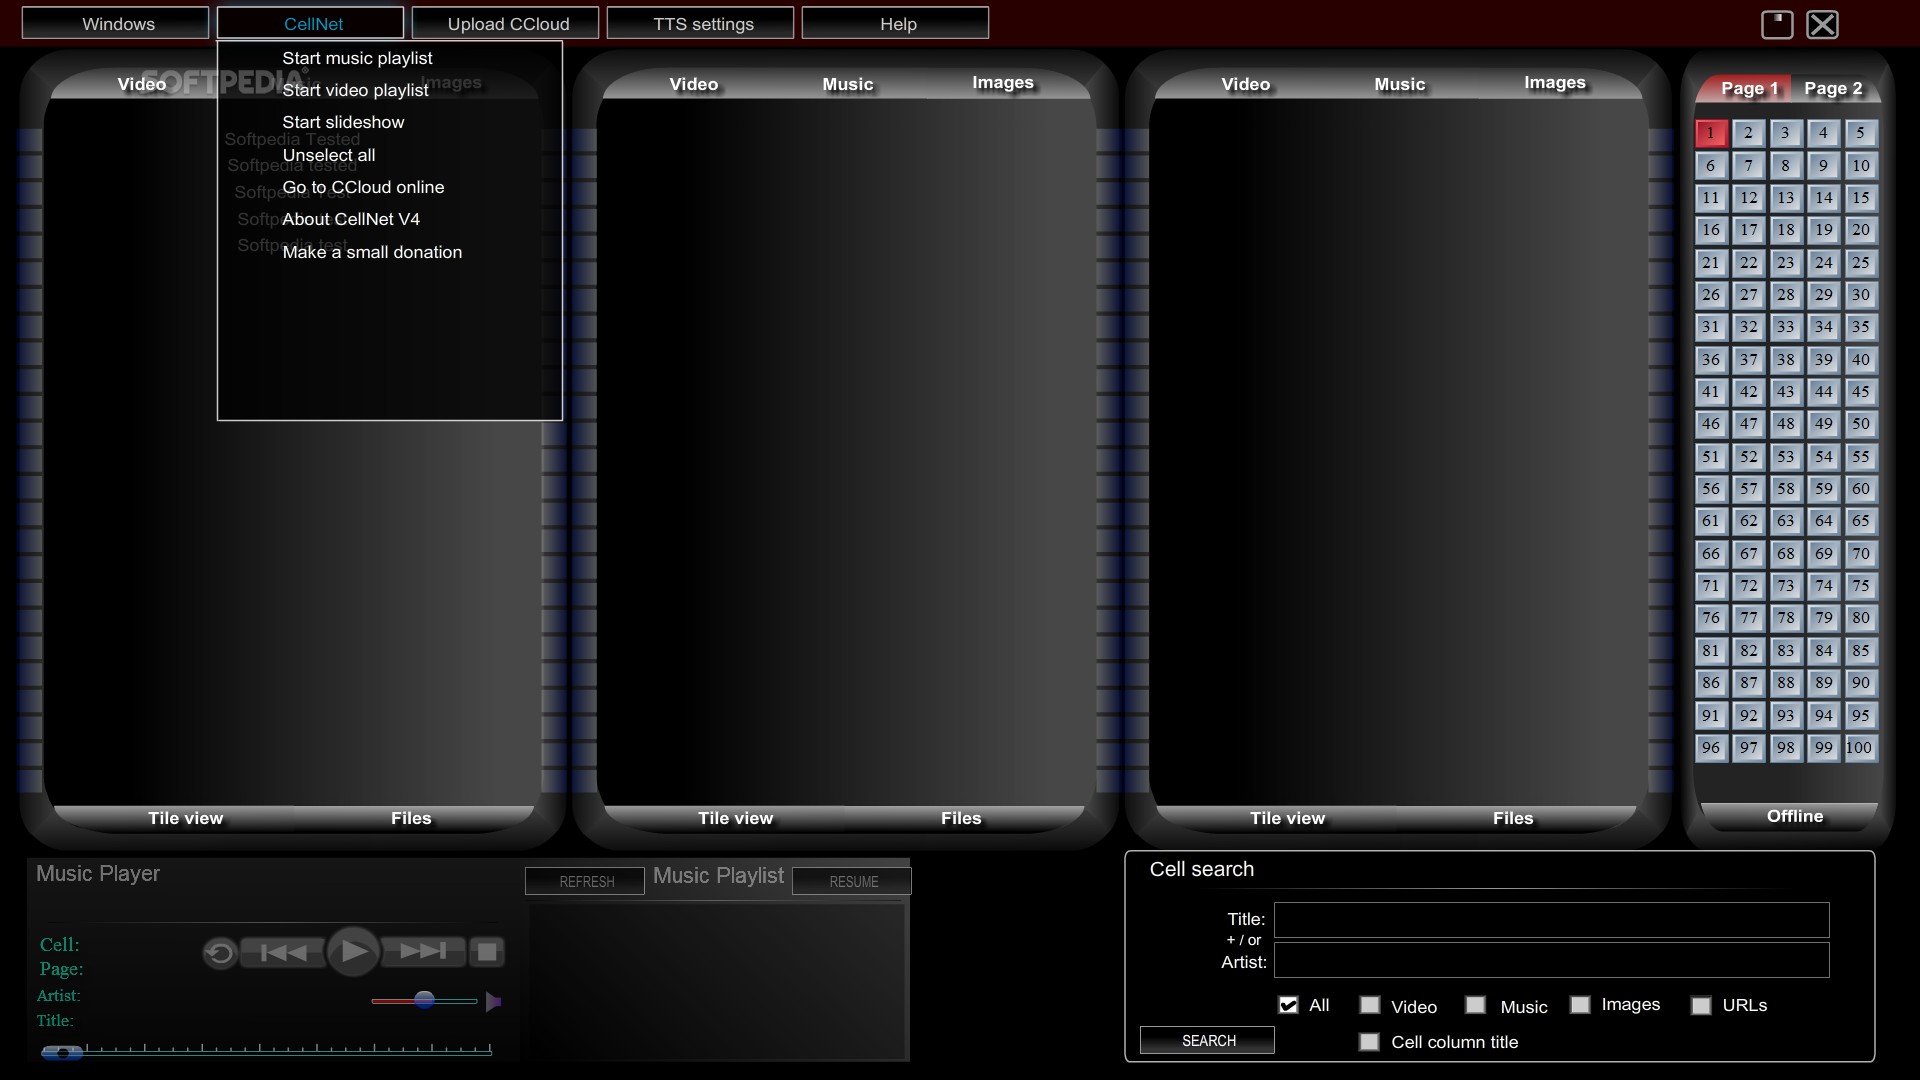Open the Music tab in middle panel
Screen dimensions: 1920x1080
tap(847, 85)
